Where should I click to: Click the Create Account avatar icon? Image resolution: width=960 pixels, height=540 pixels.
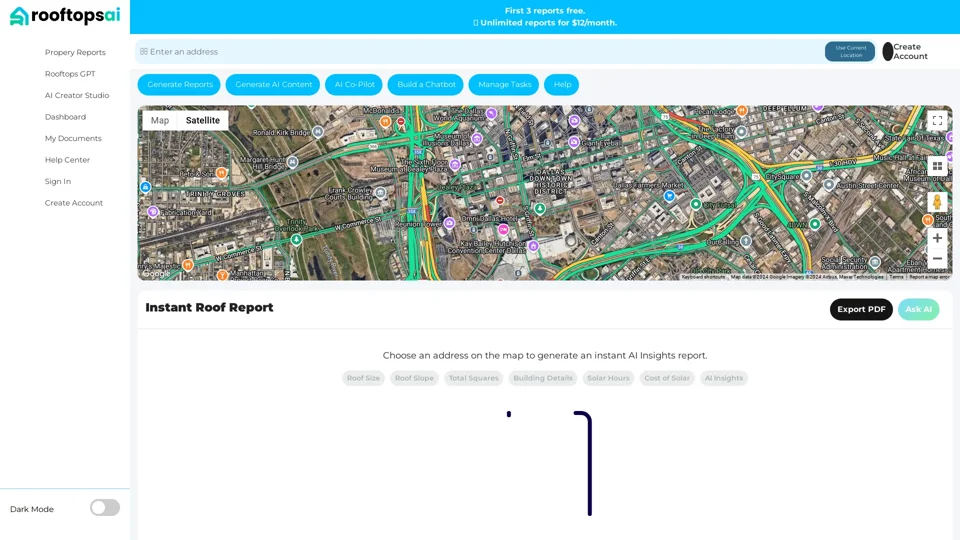point(887,51)
